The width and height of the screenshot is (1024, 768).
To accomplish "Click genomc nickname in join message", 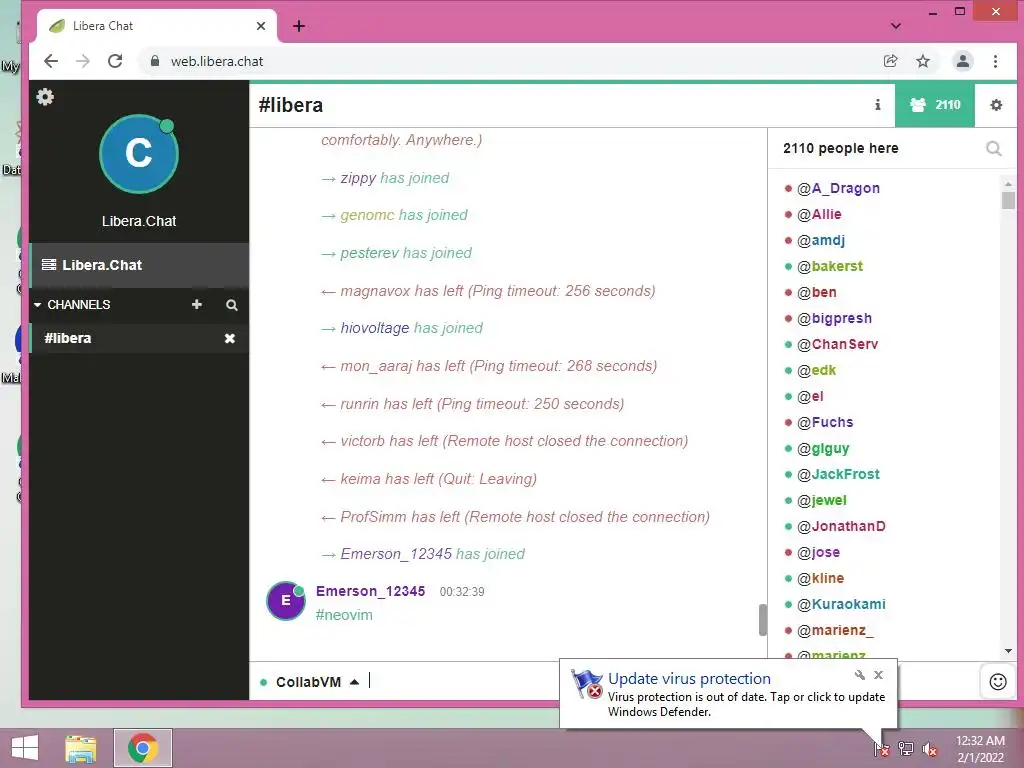I will coord(367,216).
